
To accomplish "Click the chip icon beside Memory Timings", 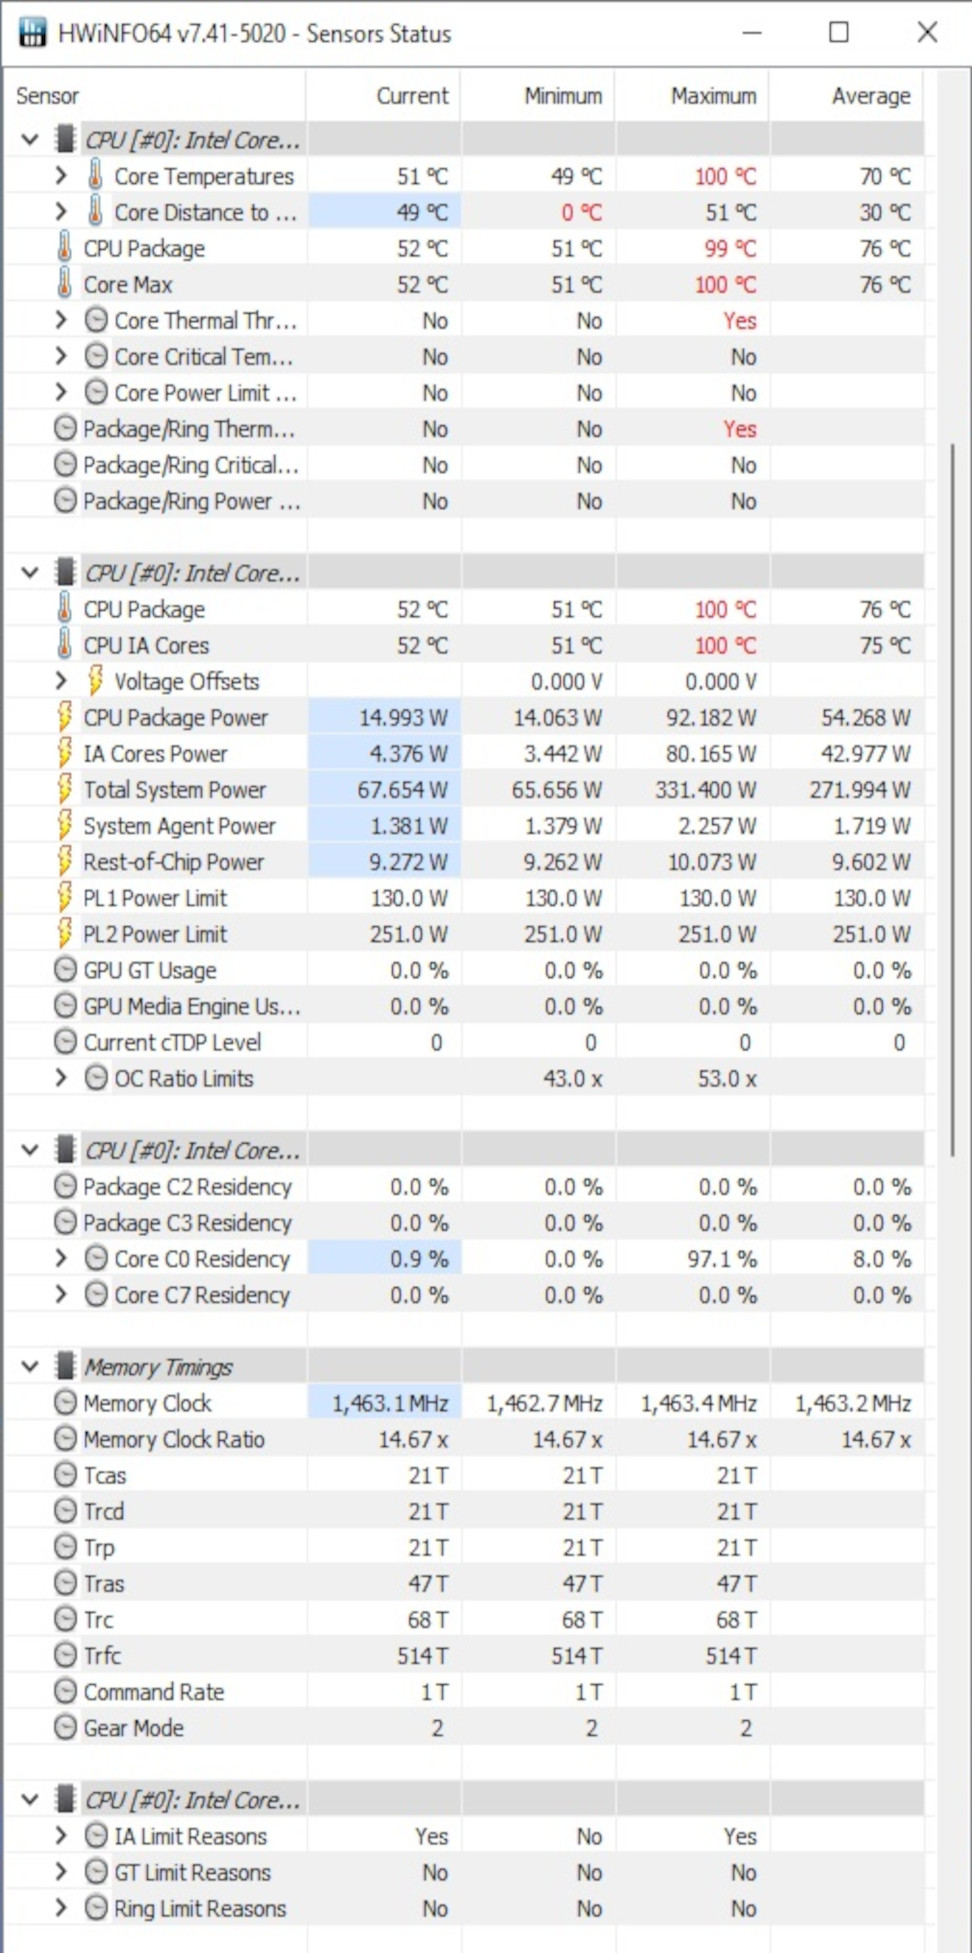I will pos(65,1366).
